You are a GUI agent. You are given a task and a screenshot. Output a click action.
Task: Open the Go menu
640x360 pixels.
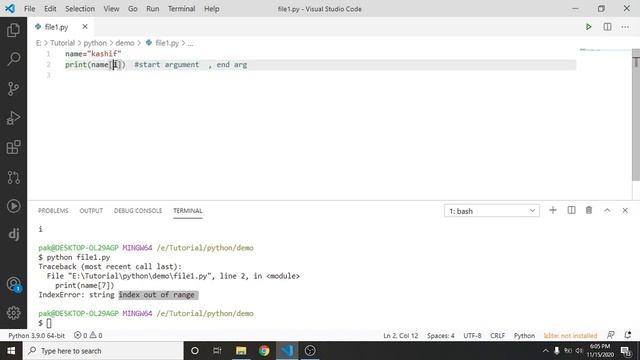[x=133, y=9]
